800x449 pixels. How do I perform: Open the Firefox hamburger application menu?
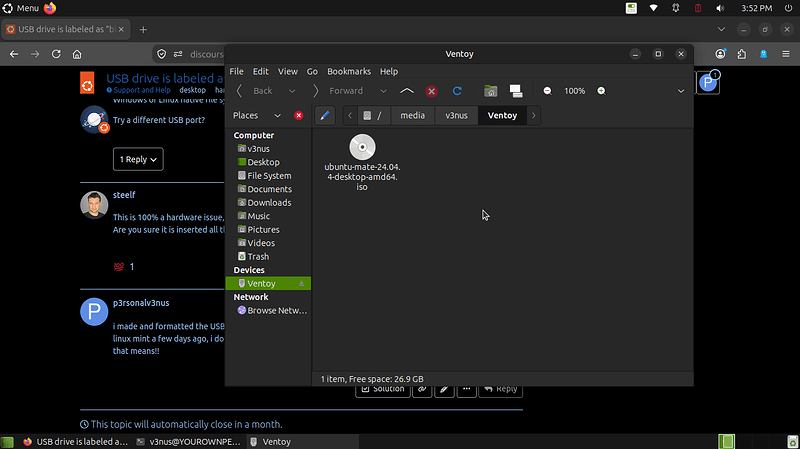click(786, 54)
